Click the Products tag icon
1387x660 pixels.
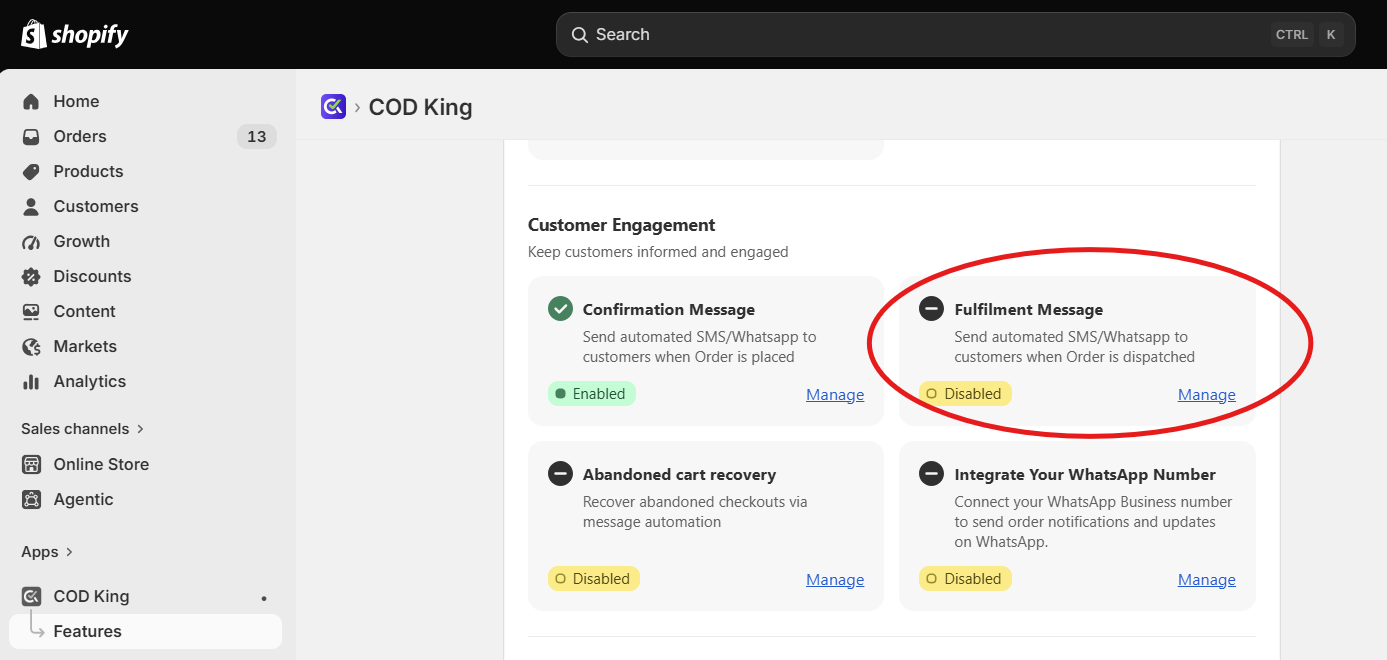(x=31, y=172)
